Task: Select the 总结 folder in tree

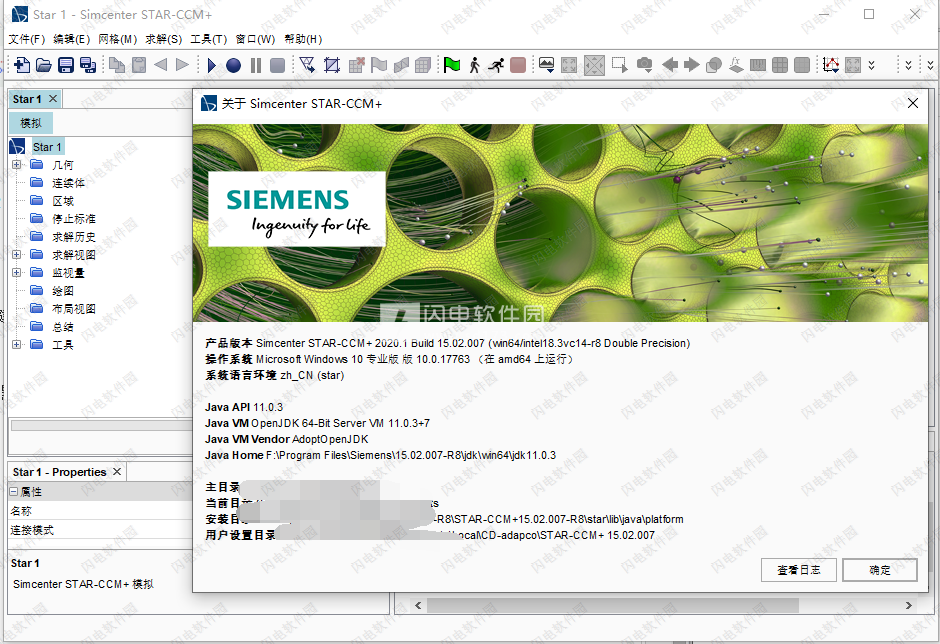Action: 63,327
